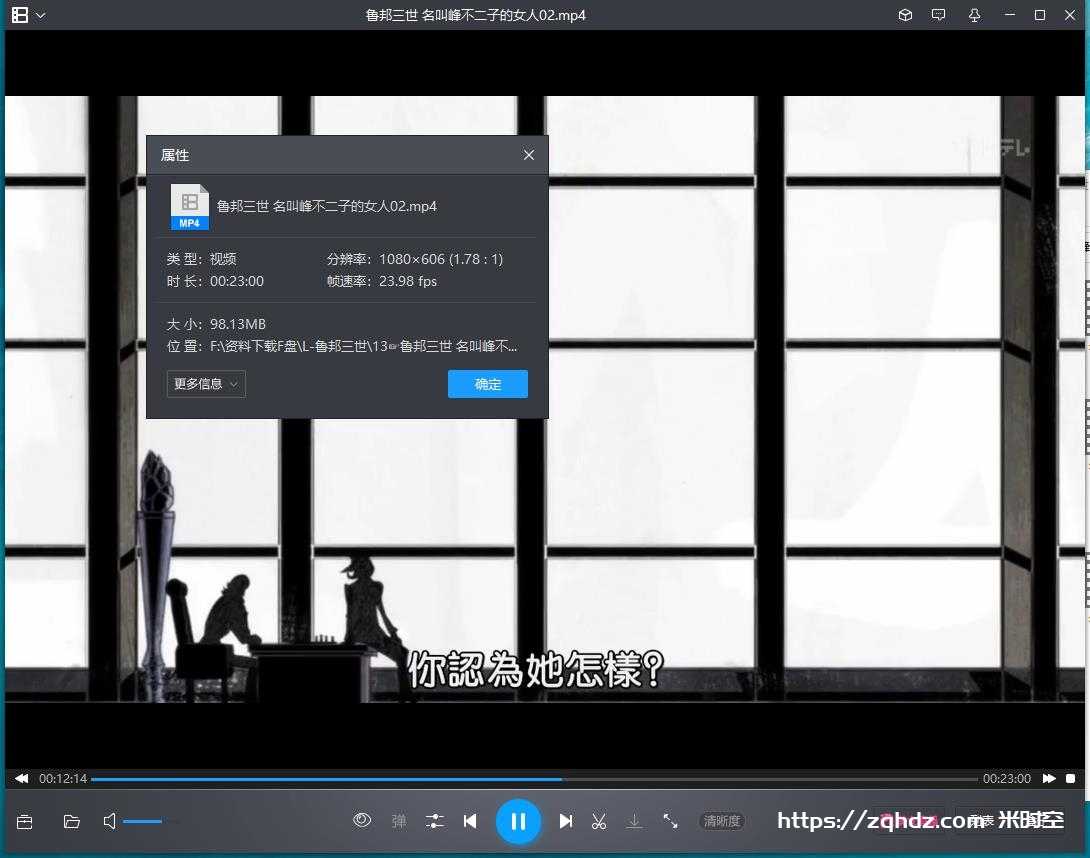
Task: Open the scissors clip tool
Action: pos(599,821)
